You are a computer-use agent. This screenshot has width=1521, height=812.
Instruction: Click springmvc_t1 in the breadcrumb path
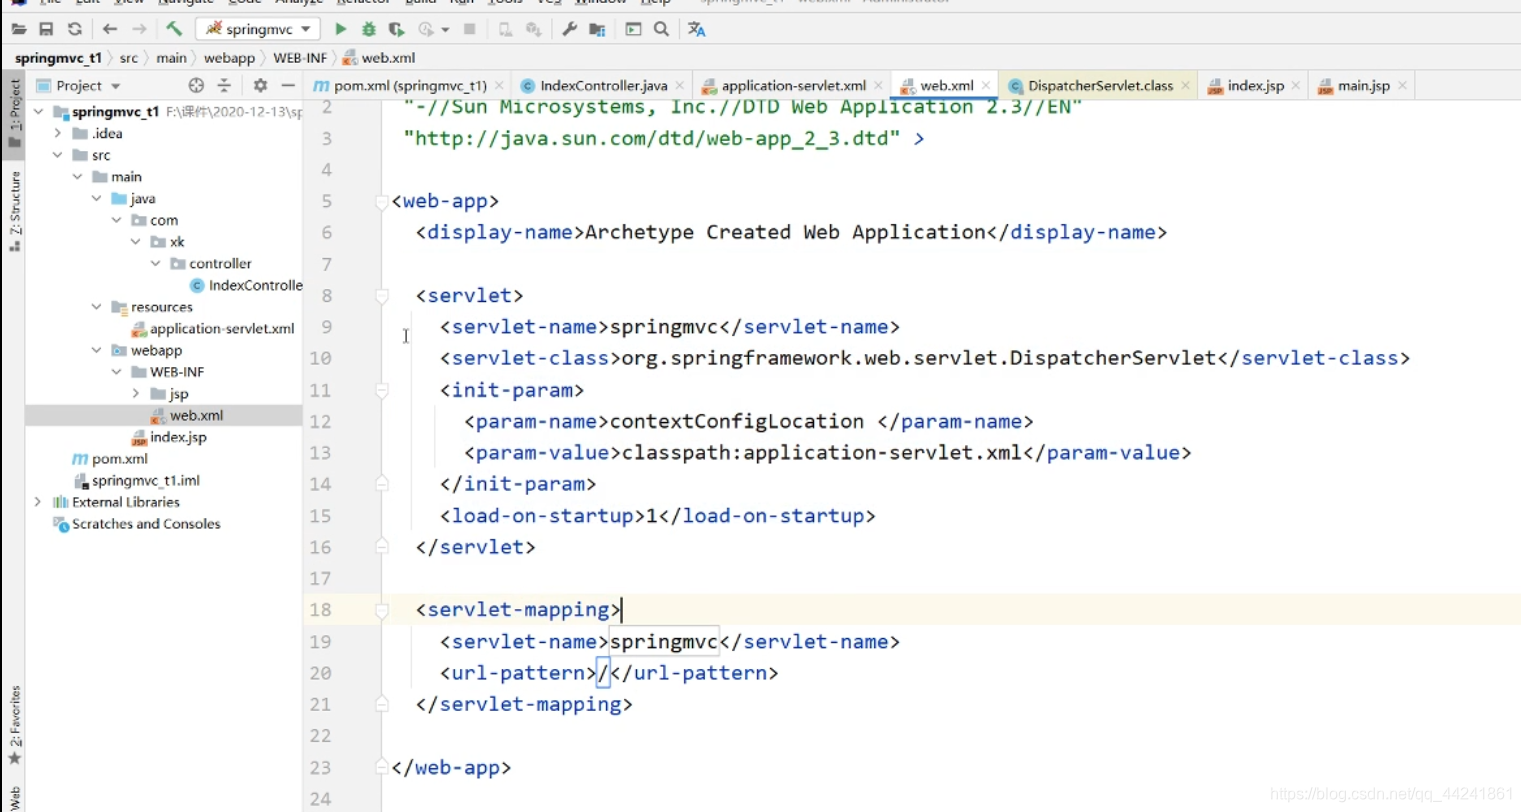58,58
